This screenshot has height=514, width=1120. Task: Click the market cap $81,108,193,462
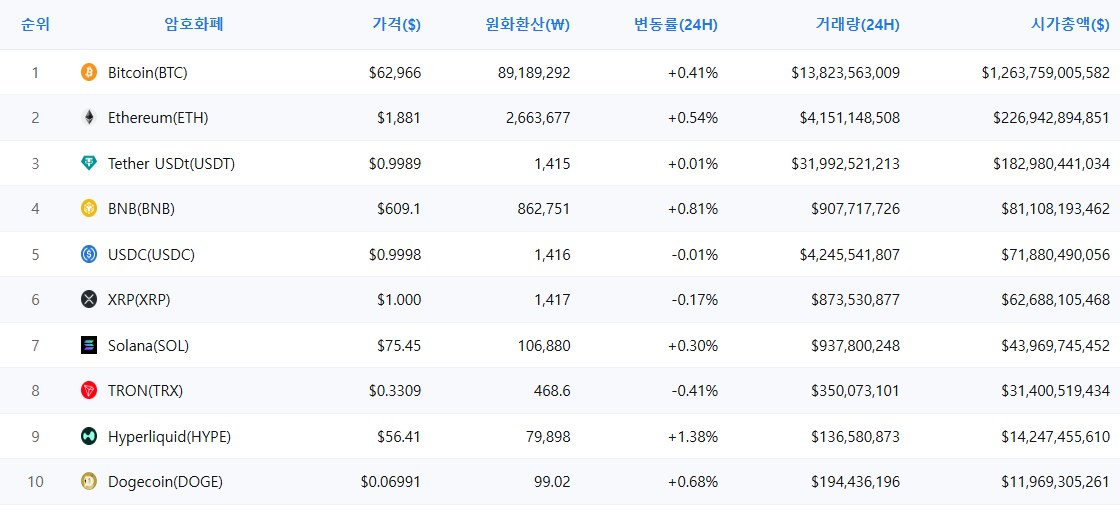point(1056,209)
